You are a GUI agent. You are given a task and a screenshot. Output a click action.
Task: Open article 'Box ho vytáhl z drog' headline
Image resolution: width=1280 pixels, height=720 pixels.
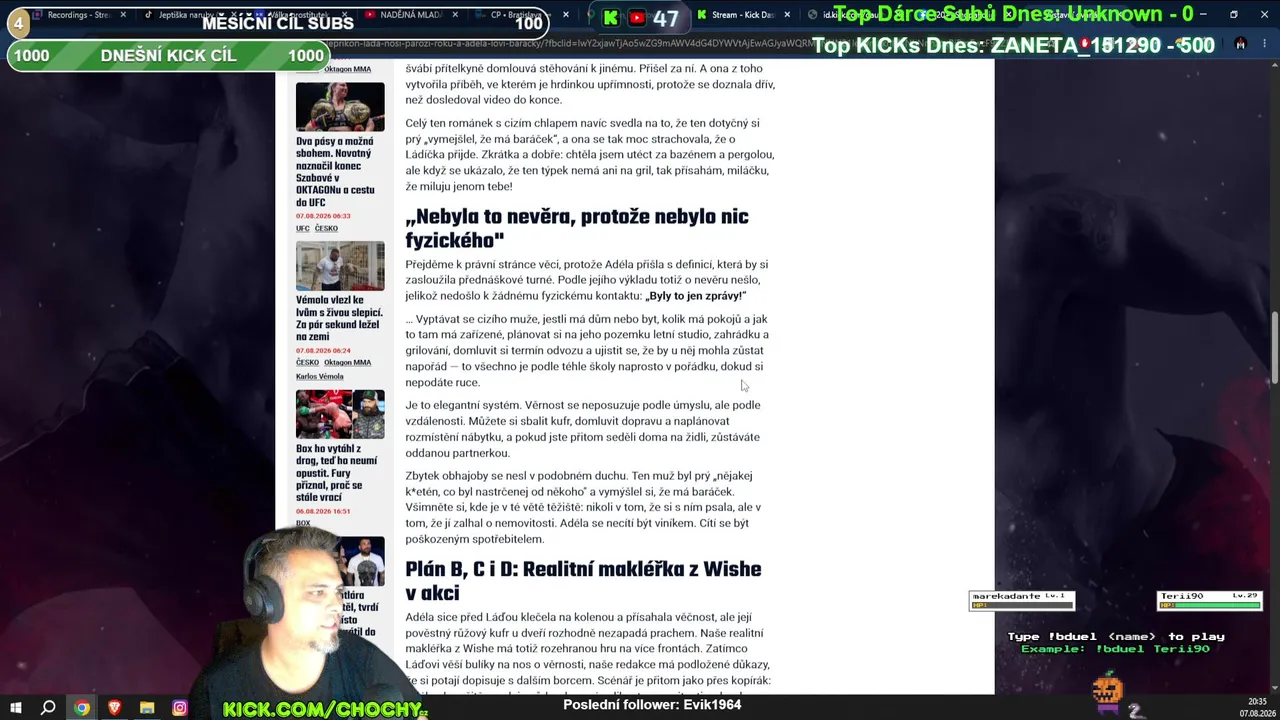pos(336,473)
